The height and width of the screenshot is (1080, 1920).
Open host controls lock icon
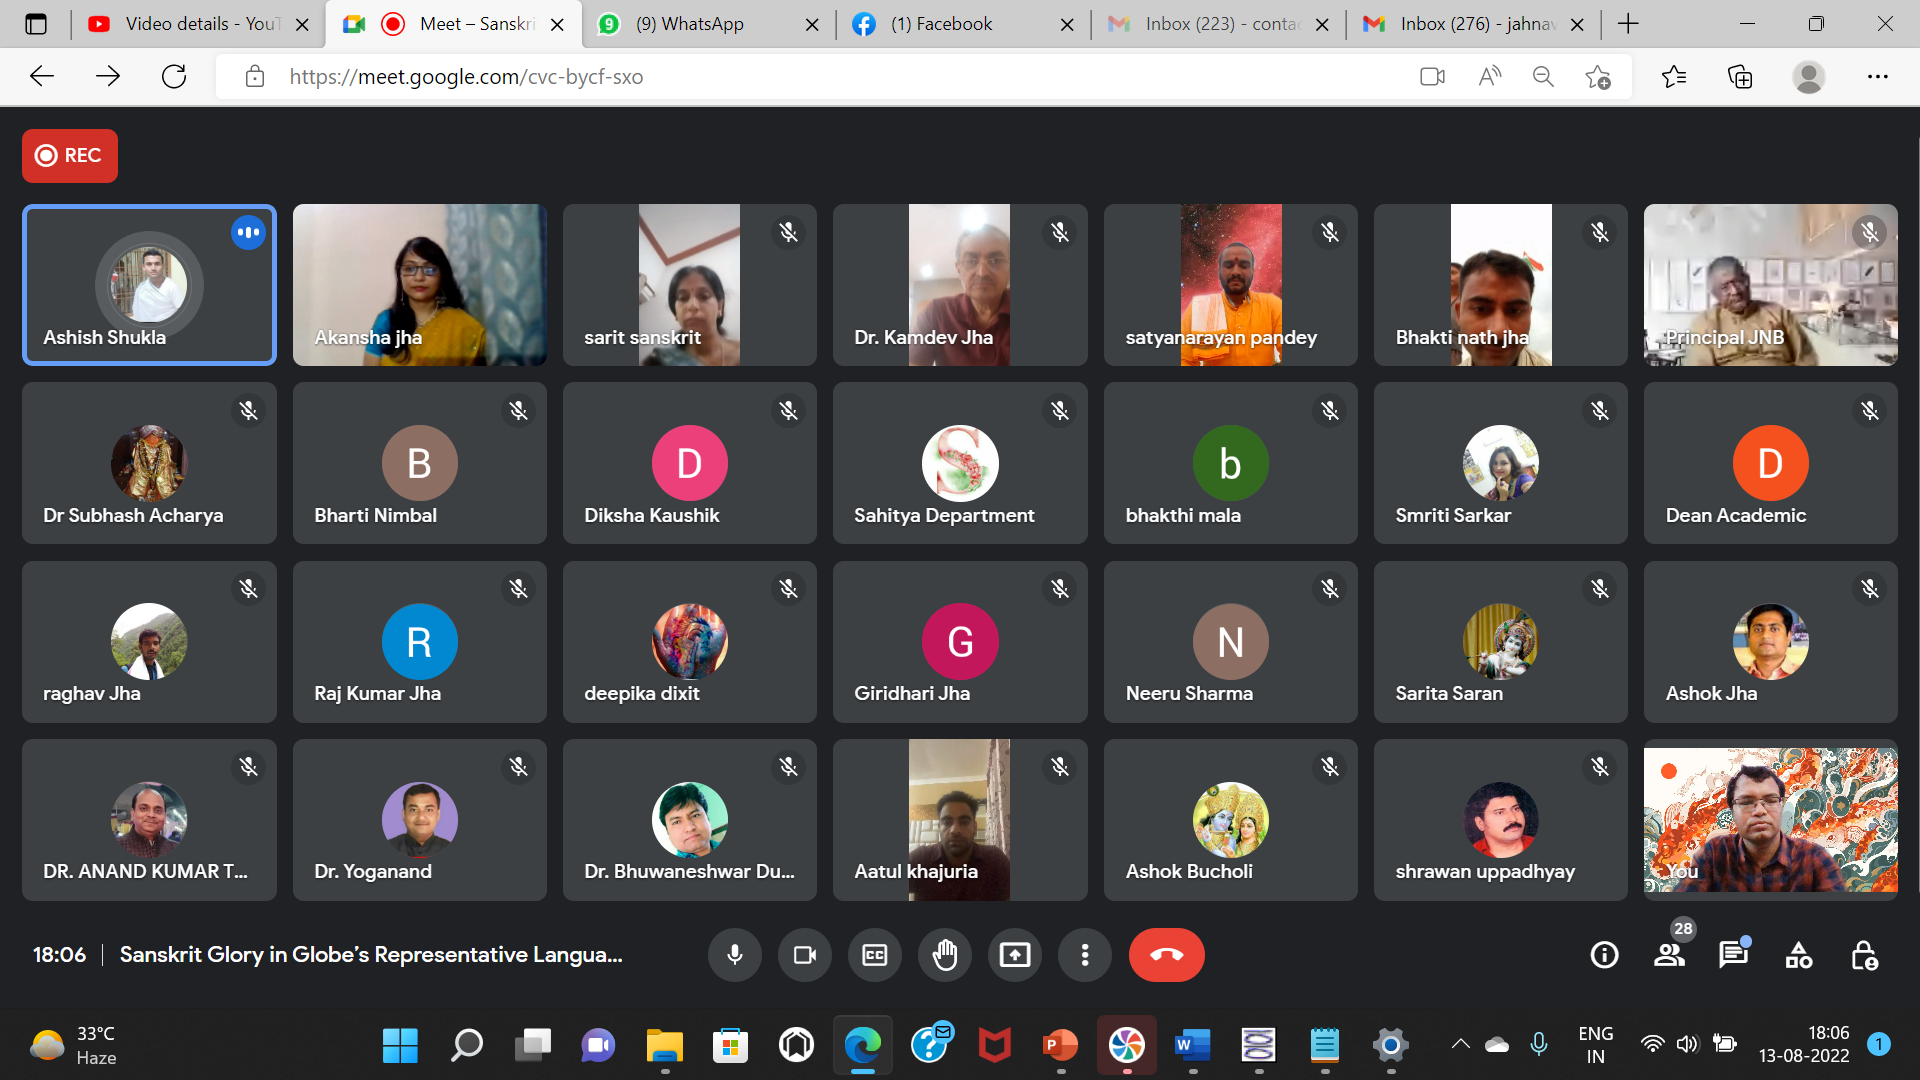click(1864, 955)
